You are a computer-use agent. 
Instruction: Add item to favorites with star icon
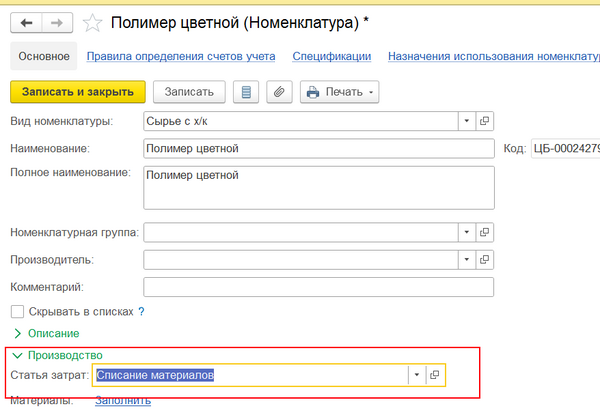[92, 22]
